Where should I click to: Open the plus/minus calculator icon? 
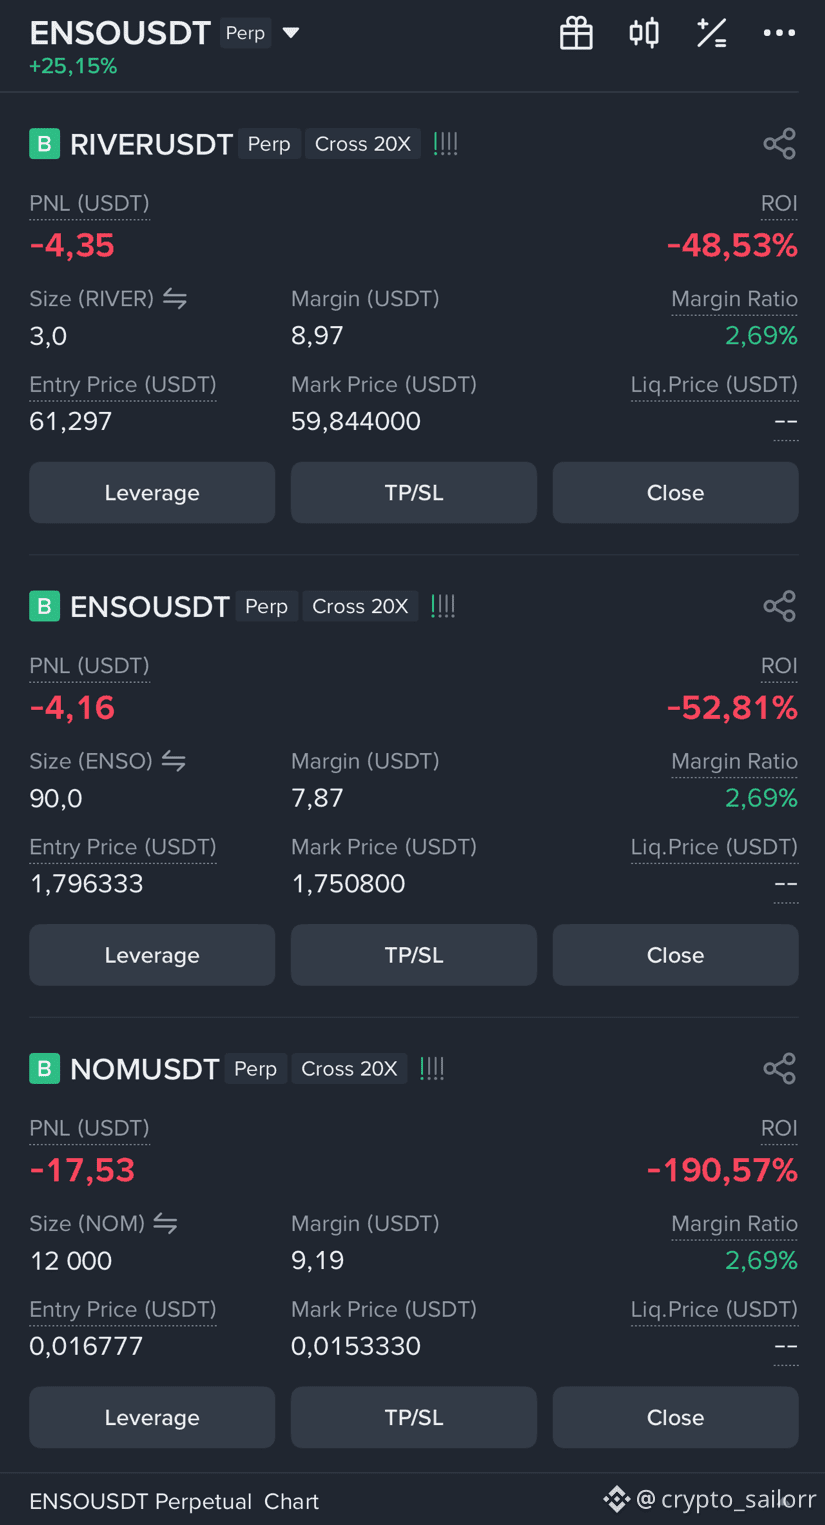pyautogui.click(x=711, y=33)
